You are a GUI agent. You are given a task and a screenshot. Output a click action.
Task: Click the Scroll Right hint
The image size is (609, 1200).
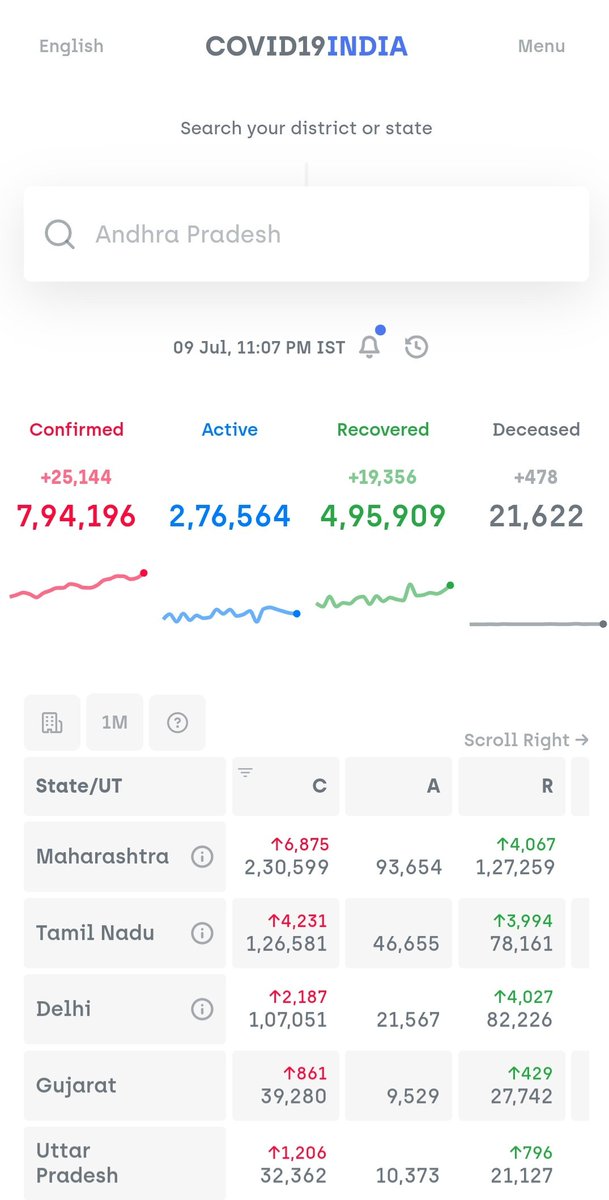[x=526, y=740]
